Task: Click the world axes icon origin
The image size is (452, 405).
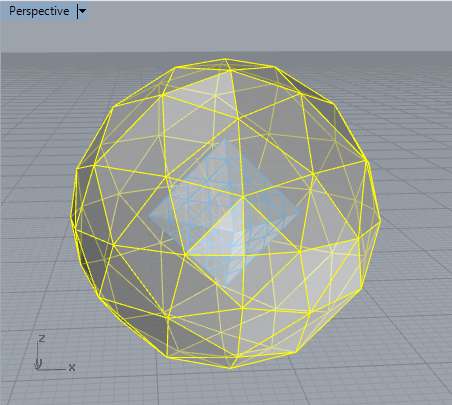Action: point(38,369)
